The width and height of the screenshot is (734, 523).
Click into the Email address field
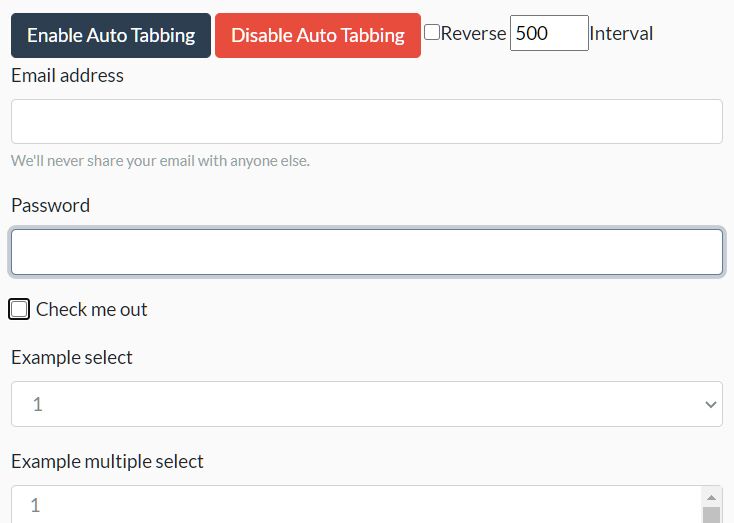(367, 122)
